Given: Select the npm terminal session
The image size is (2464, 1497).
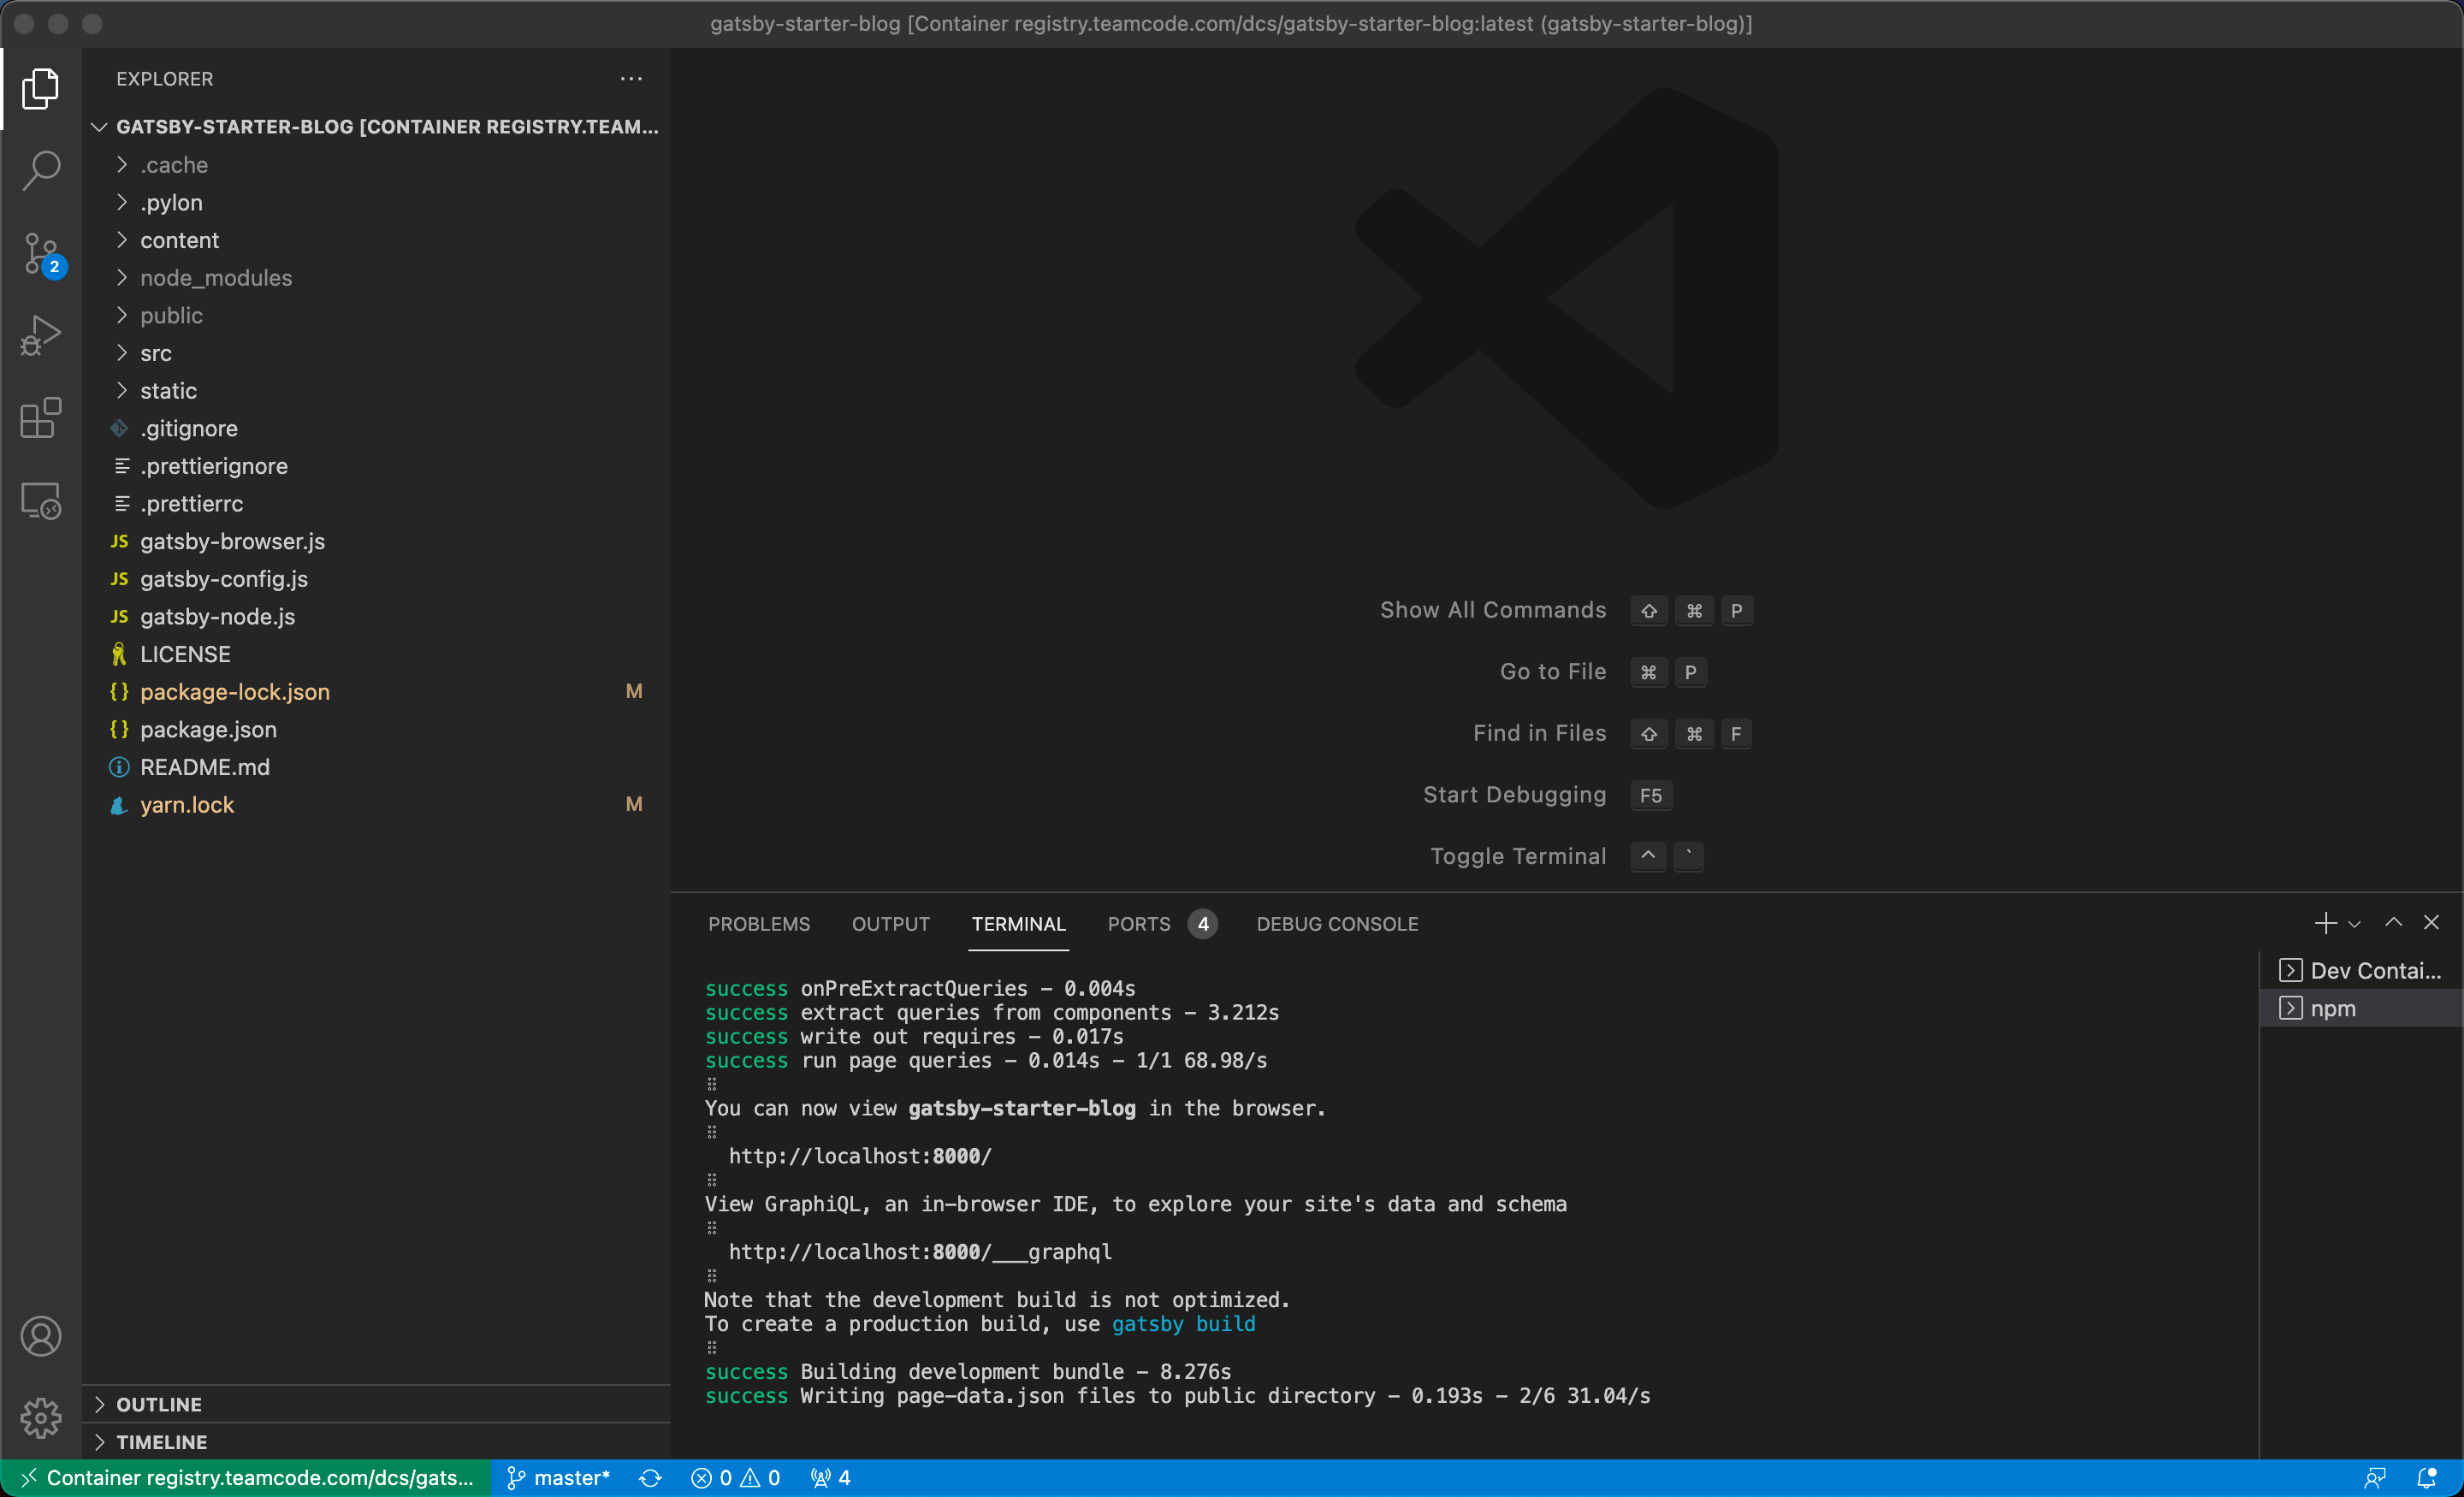Looking at the screenshot, I should pos(2334,1008).
